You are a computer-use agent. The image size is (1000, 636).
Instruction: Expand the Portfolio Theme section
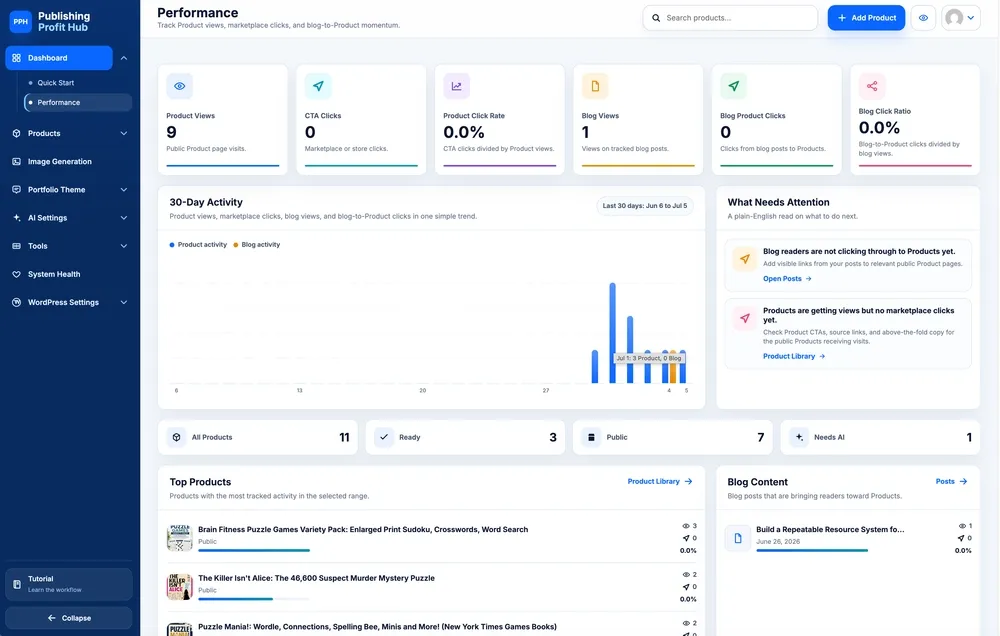pyautogui.click(x=124, y=189)
